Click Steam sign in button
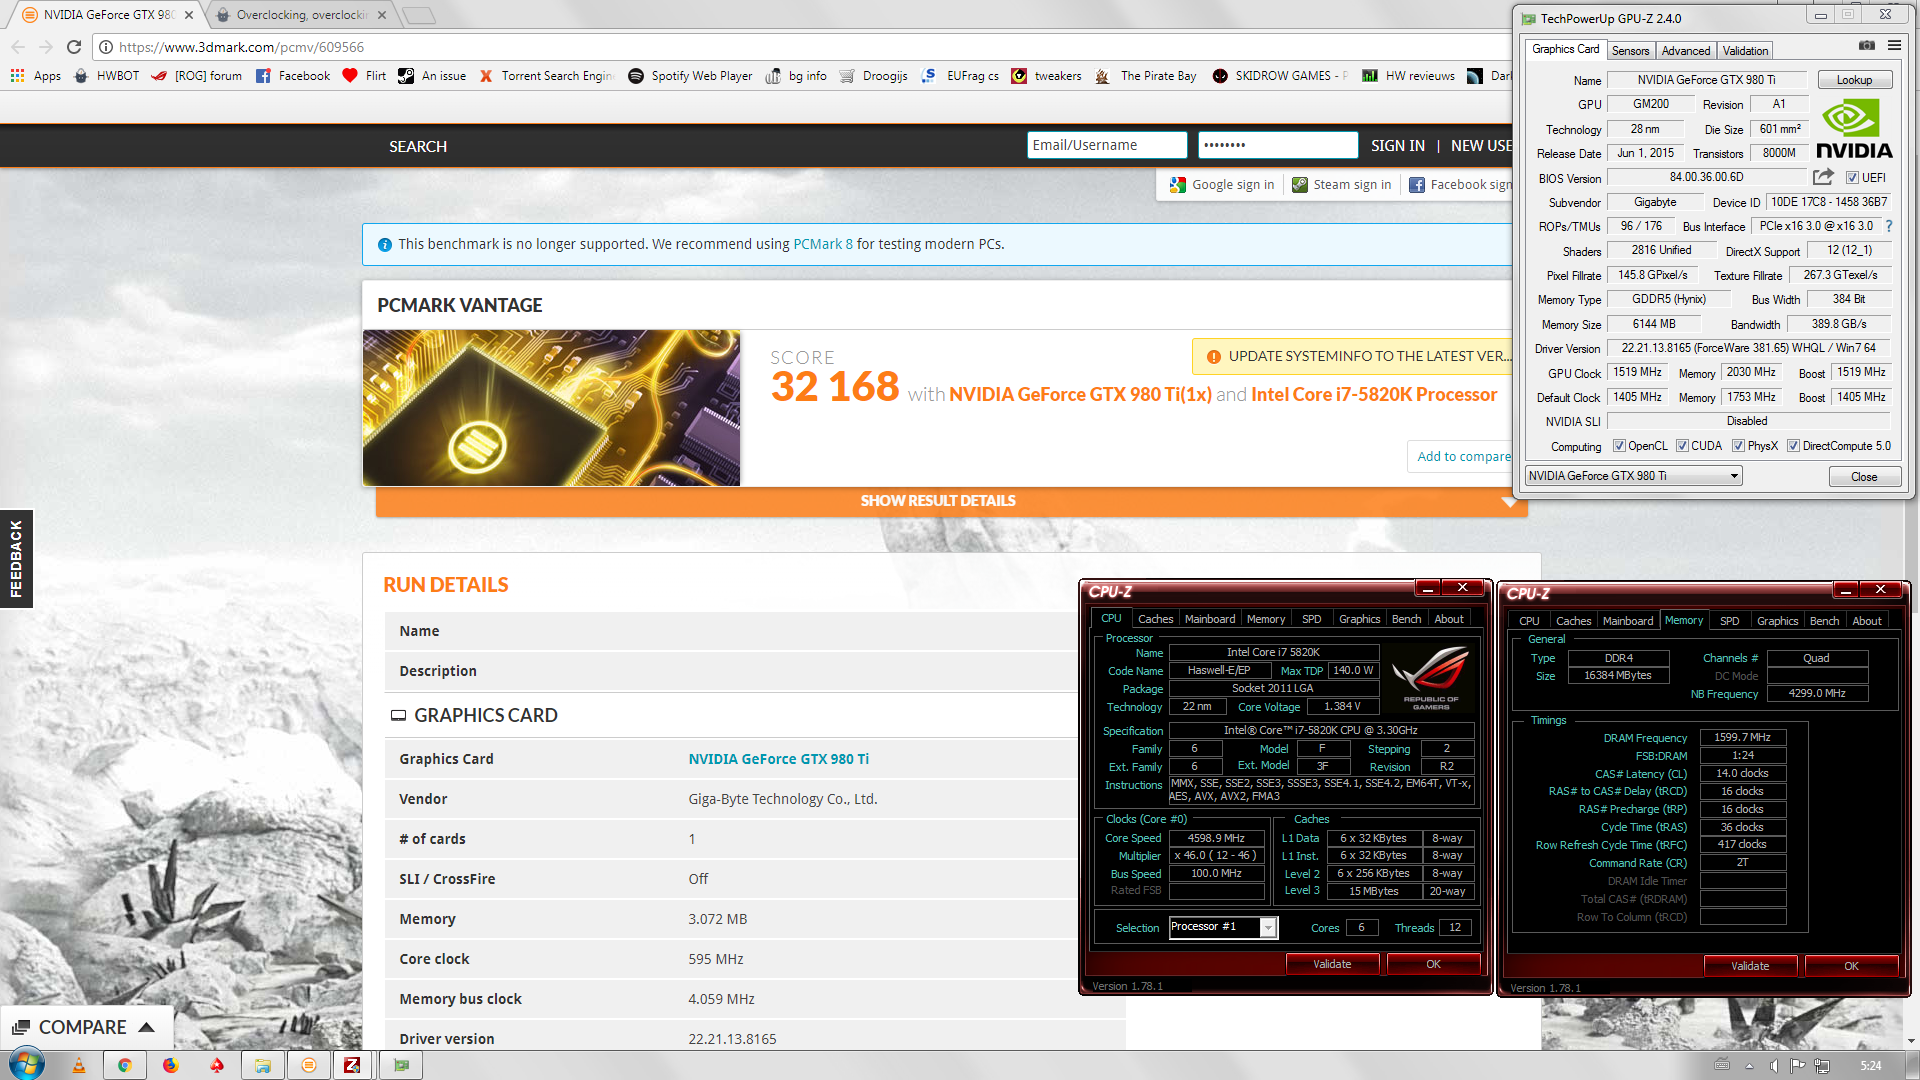This screenshot has height=1080, width=1920. pos(1342,185)
